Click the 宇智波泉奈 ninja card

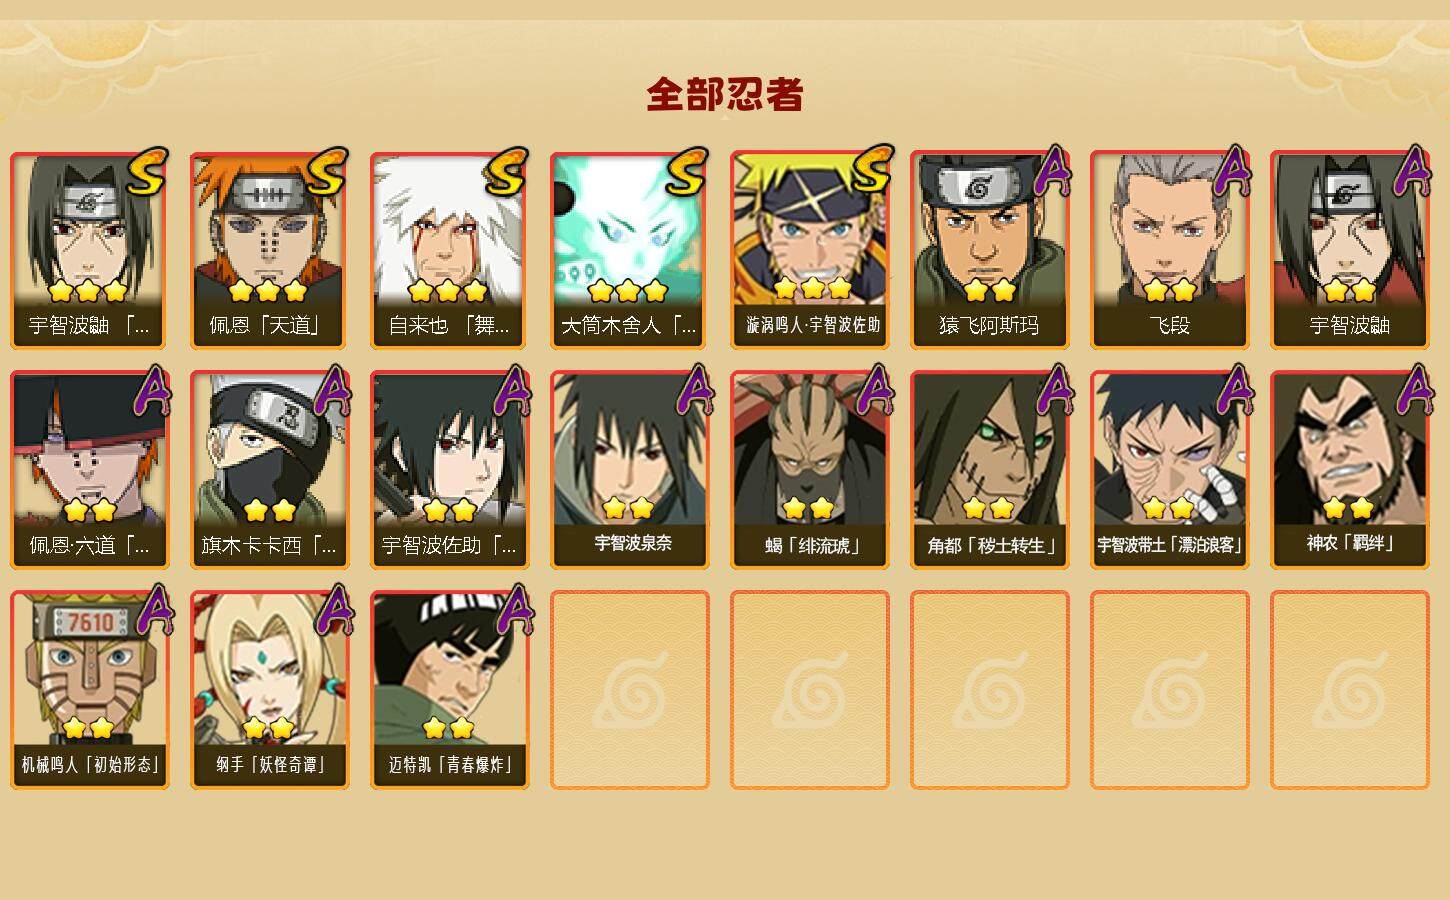click(629, 470)
